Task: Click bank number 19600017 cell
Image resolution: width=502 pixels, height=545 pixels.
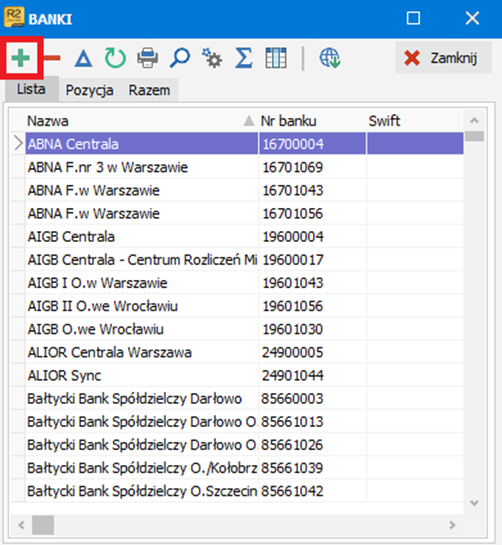Action: [x=312, y=260]
